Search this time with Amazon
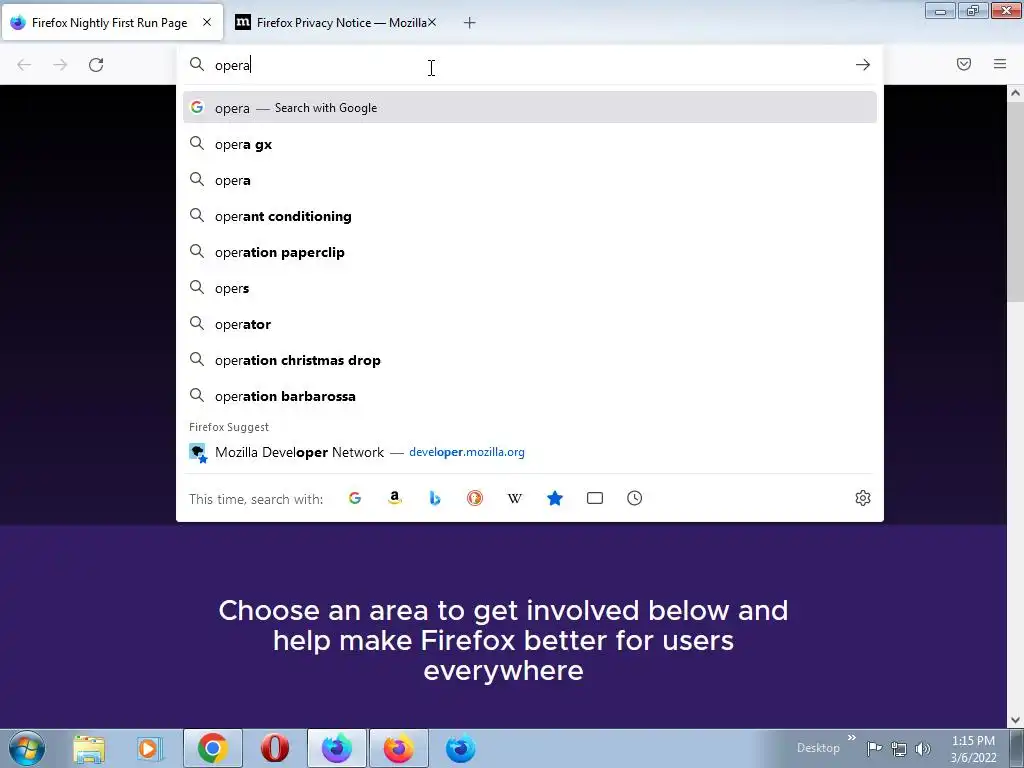This screenshot has width=1024, height=768. point(394,498)
